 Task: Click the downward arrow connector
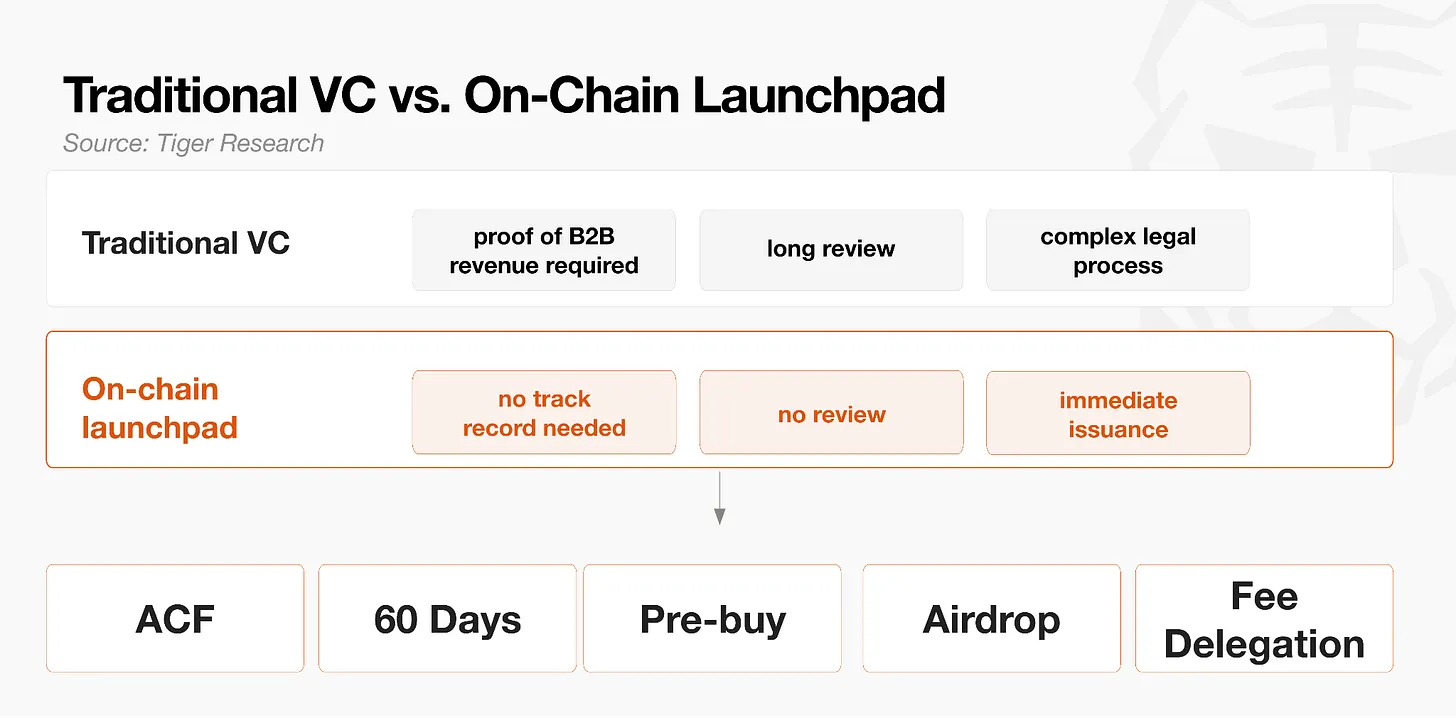[x=719, y=497]
